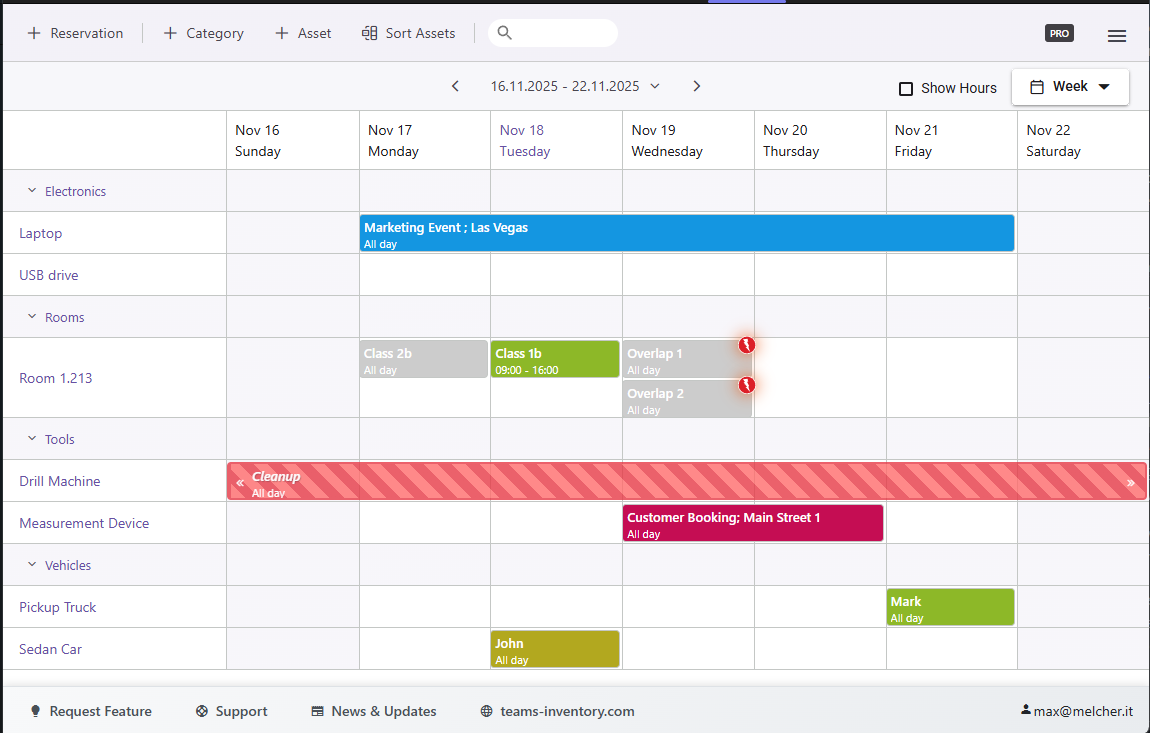Add a new Category from the toolbar
1150x733 pixels.
tap(203, 32)
